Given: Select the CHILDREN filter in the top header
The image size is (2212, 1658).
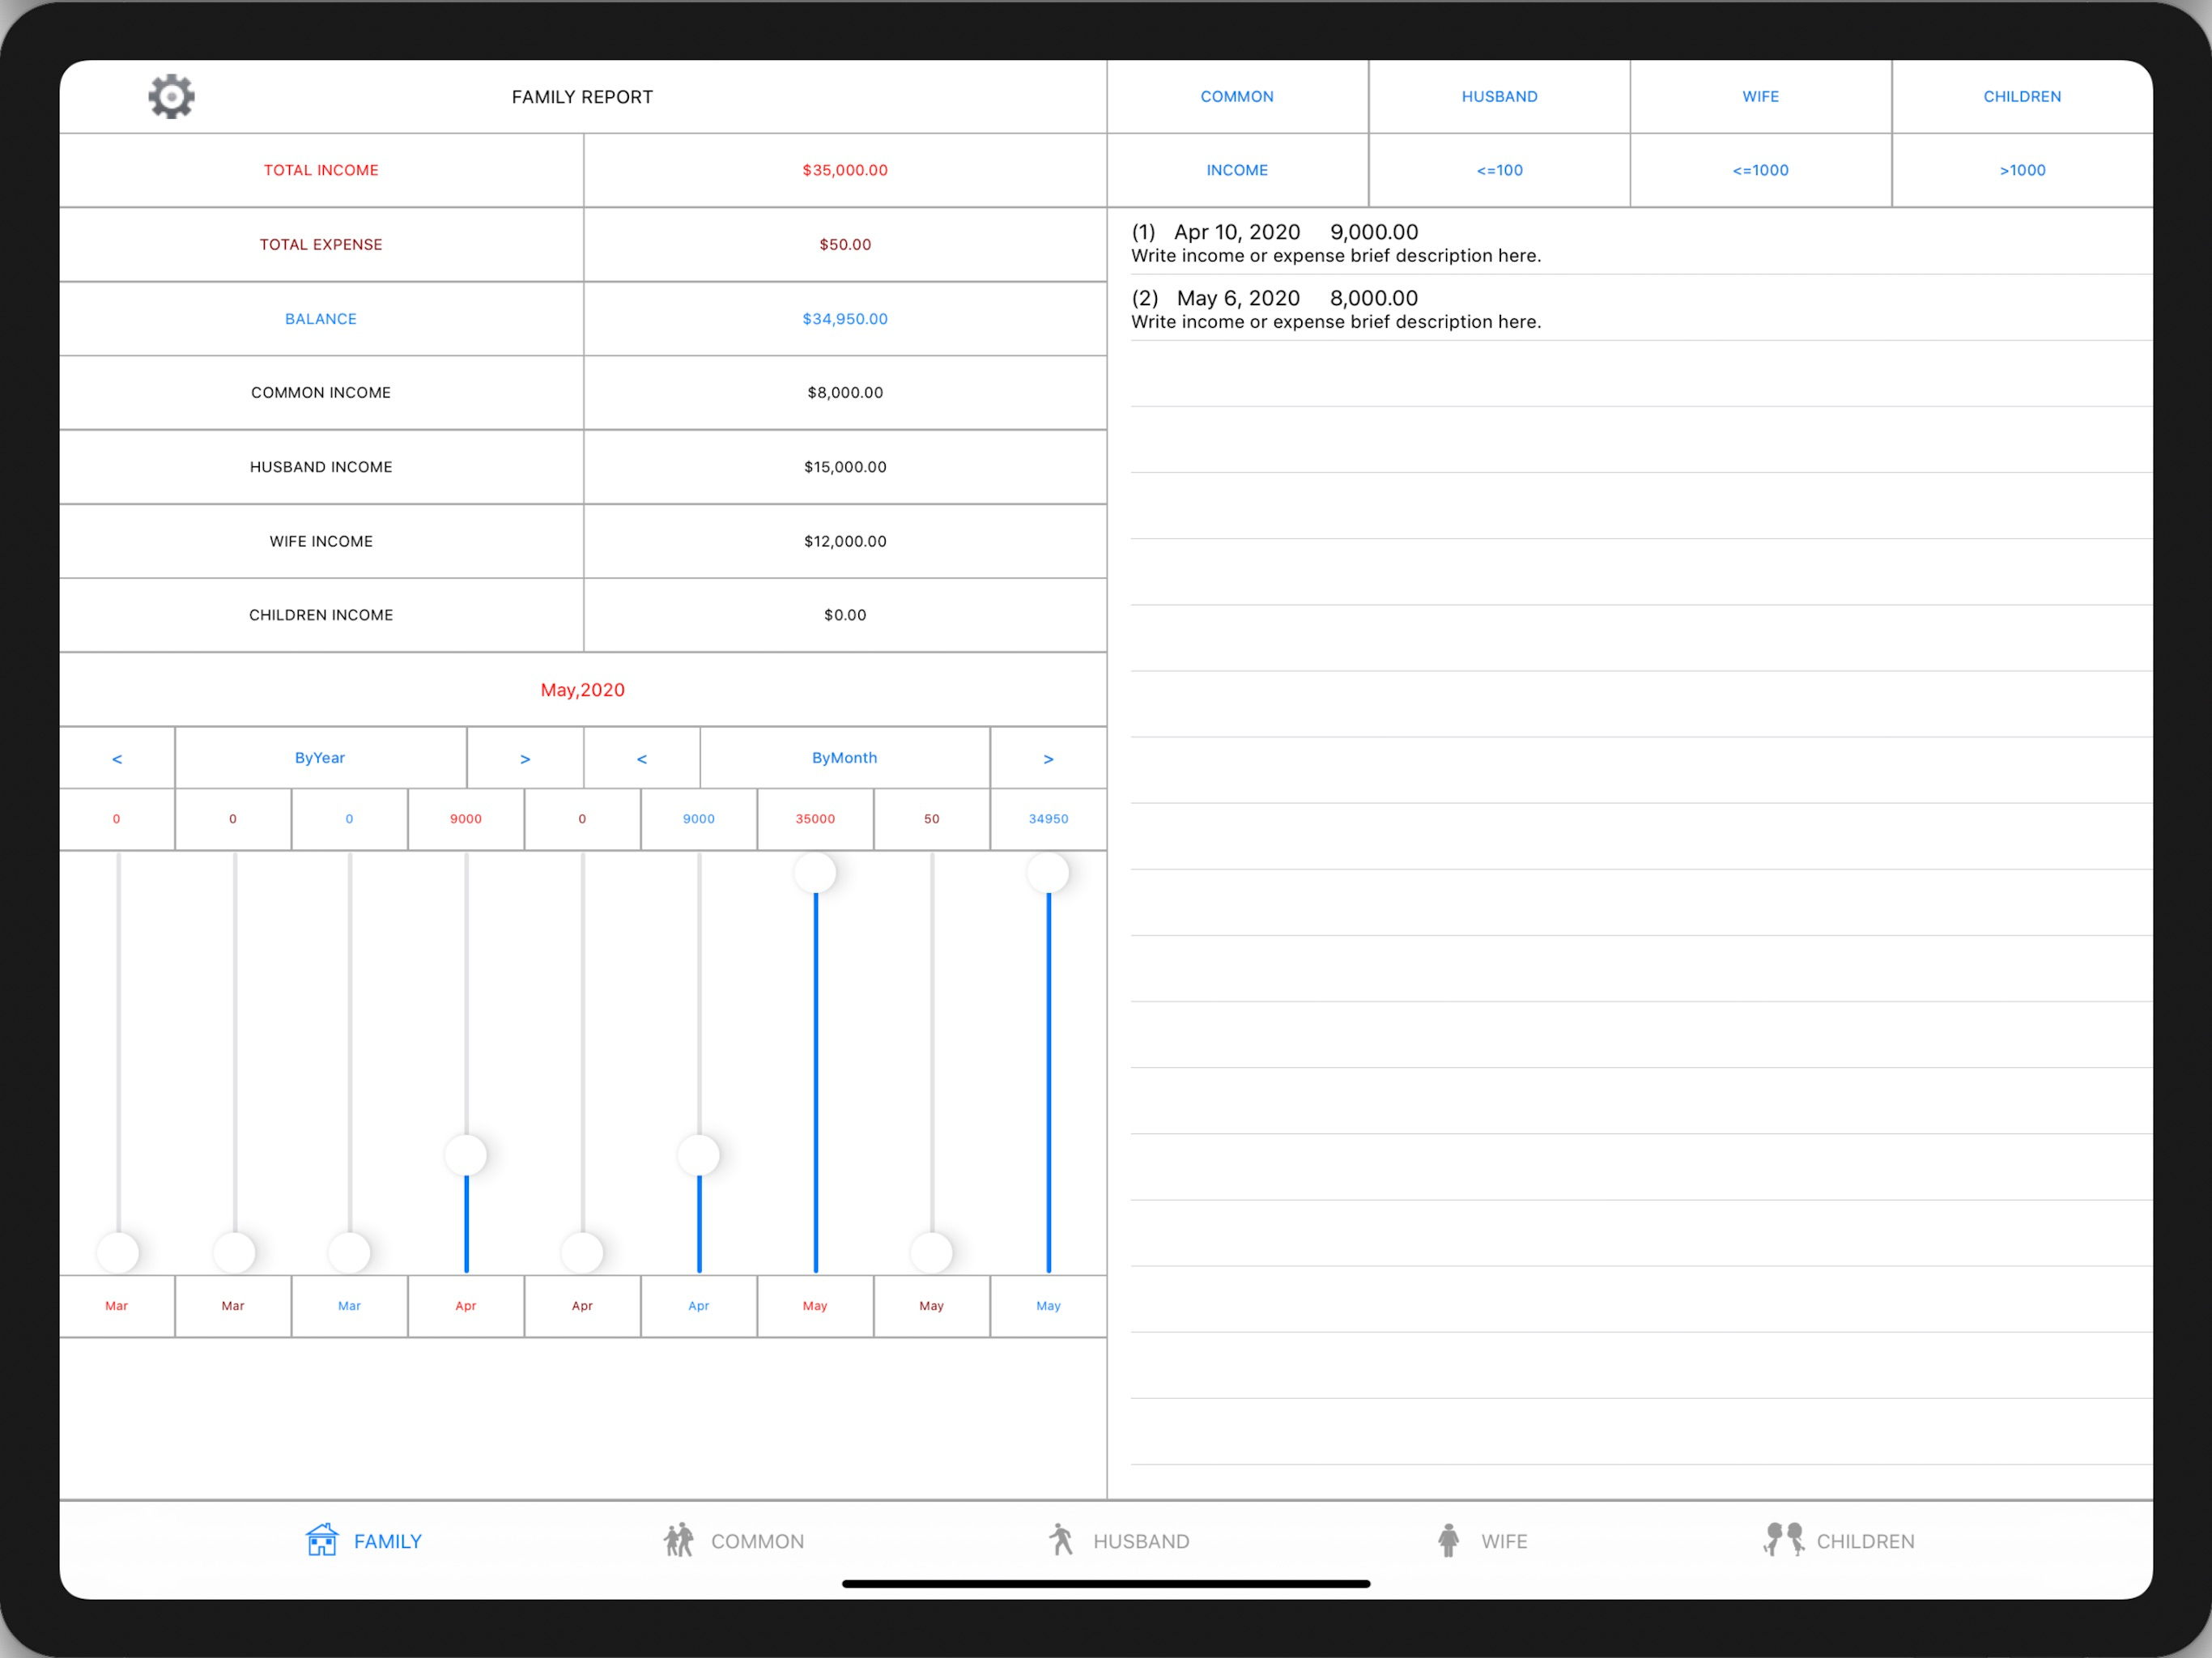Looking at the screenshot, I should point(2022,96).
